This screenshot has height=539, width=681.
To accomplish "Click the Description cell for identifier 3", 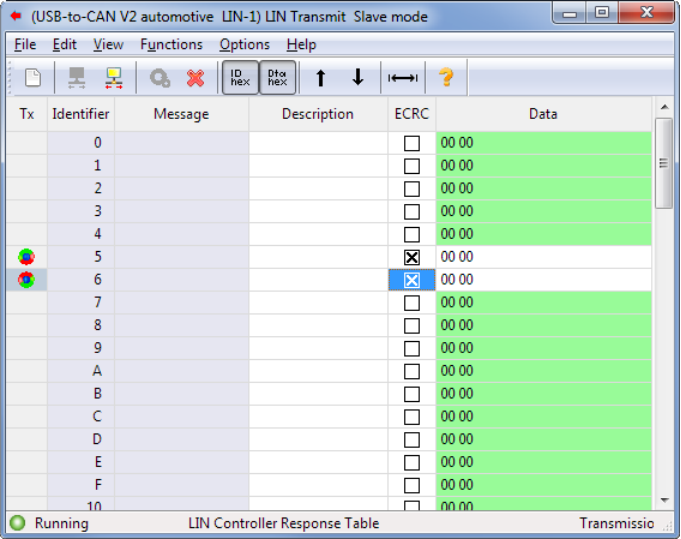I will [x=318, y=211].
